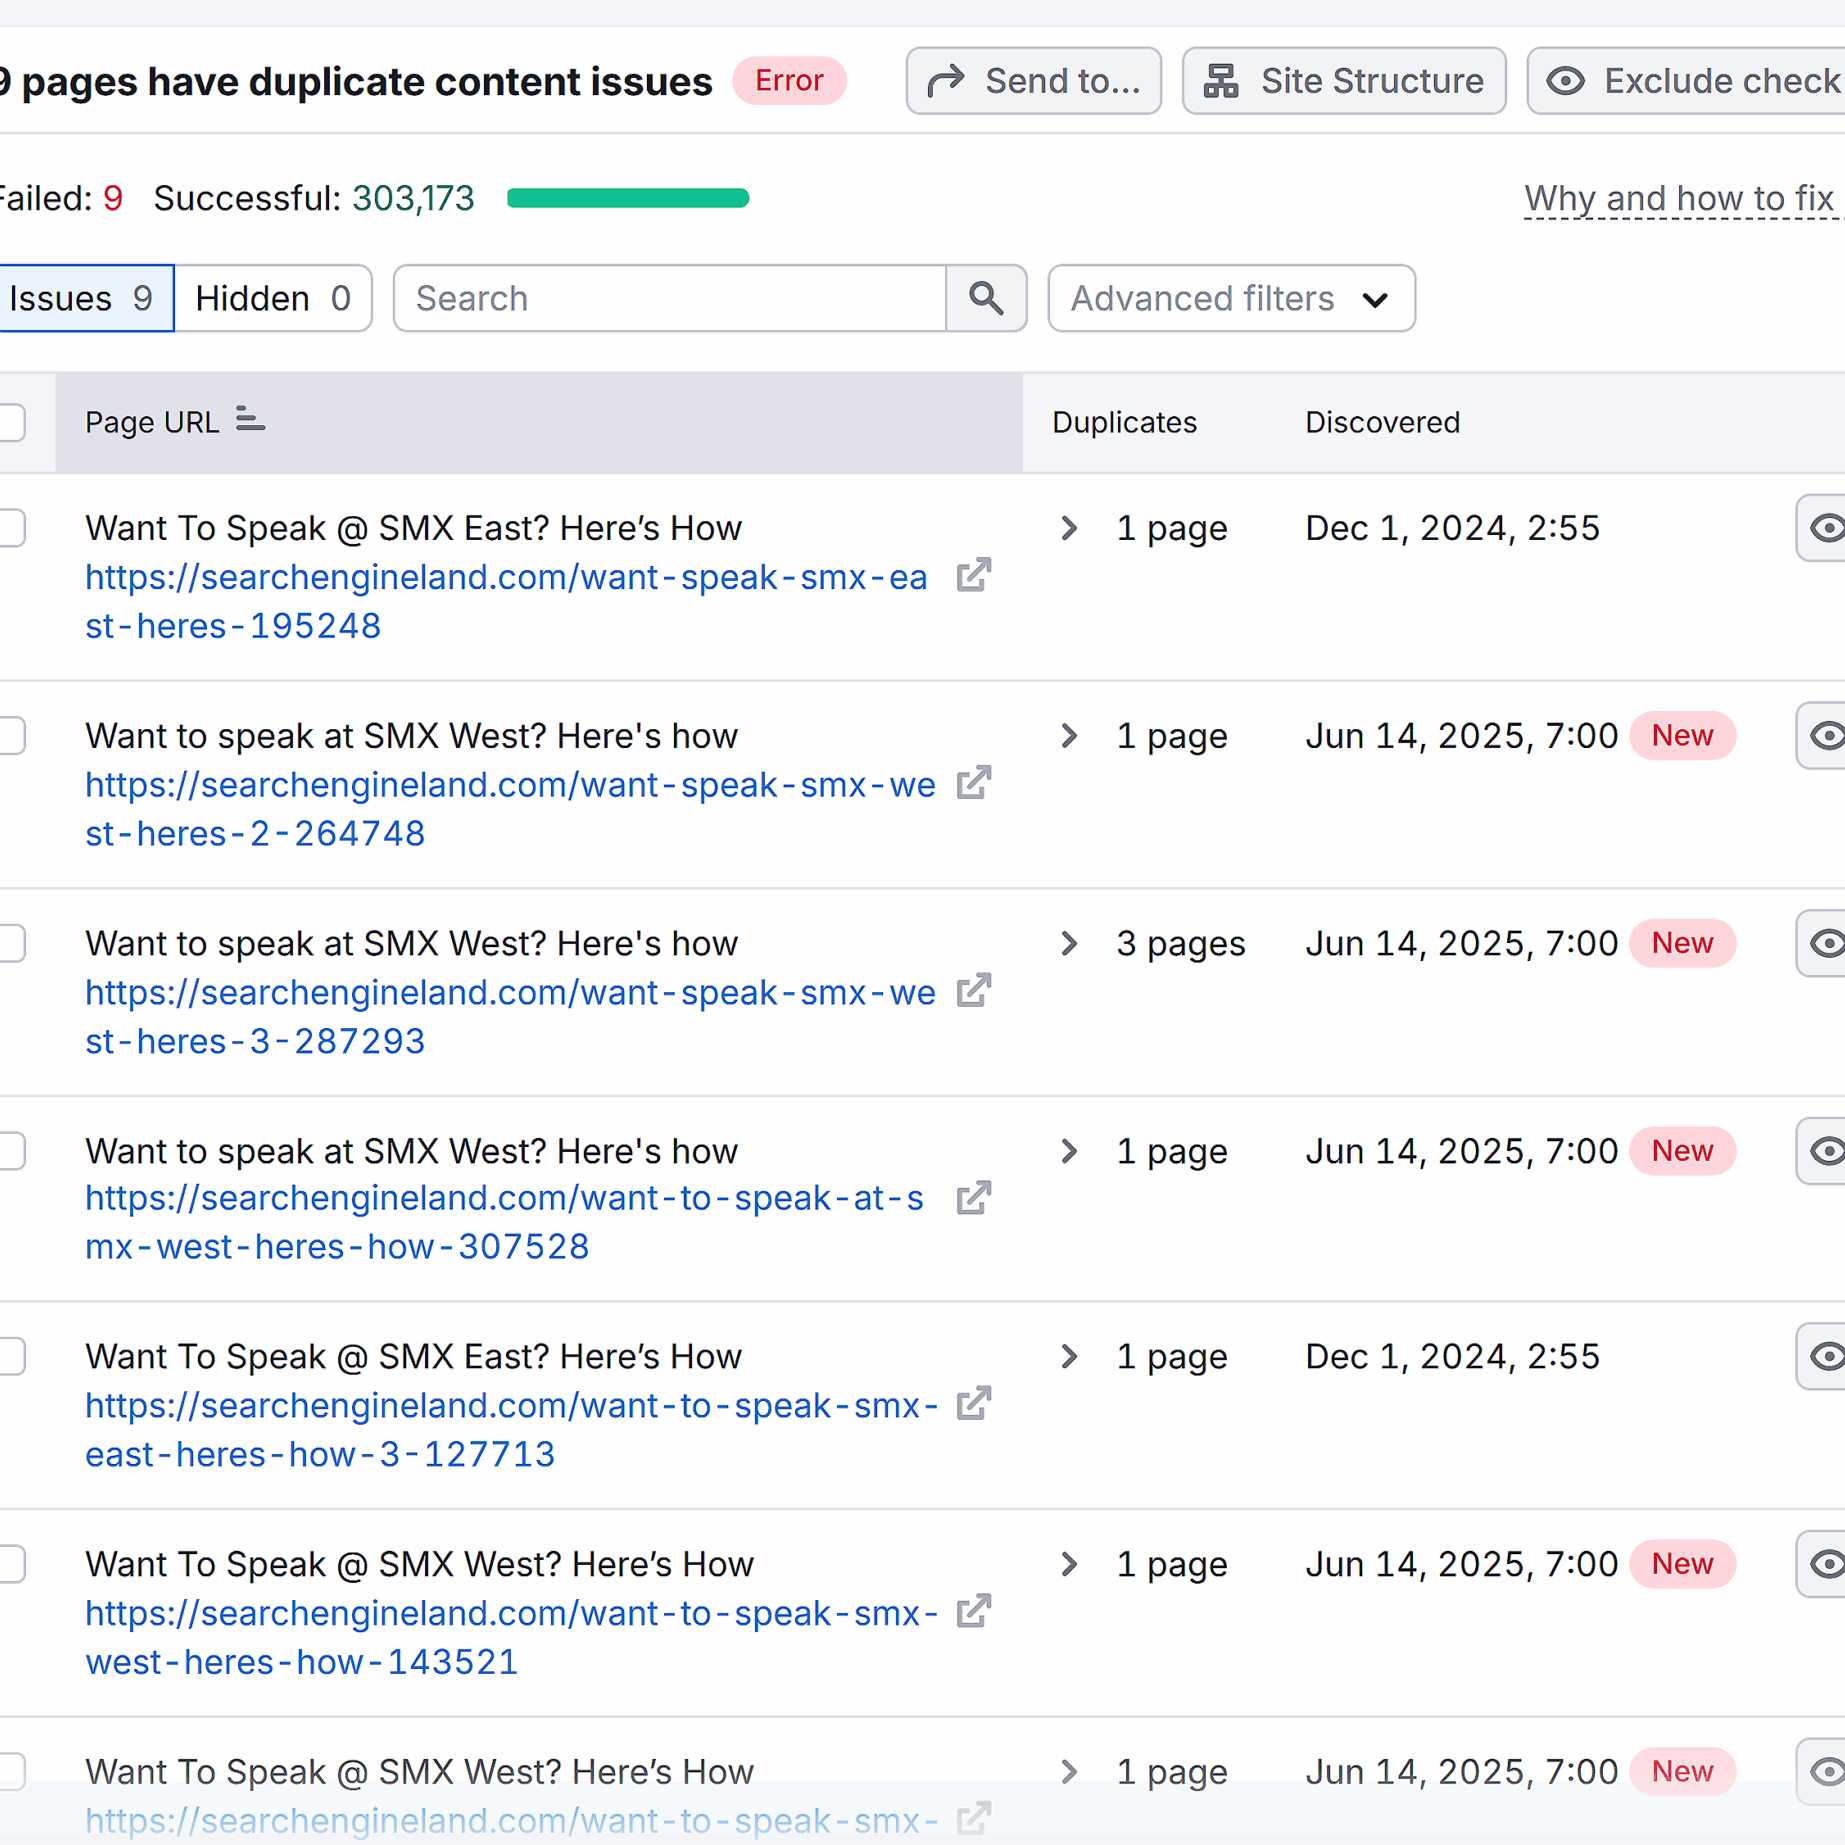Focus the Search input field
The image size is (1845, 1845).
pyautogui.click(x=670, y=298)
